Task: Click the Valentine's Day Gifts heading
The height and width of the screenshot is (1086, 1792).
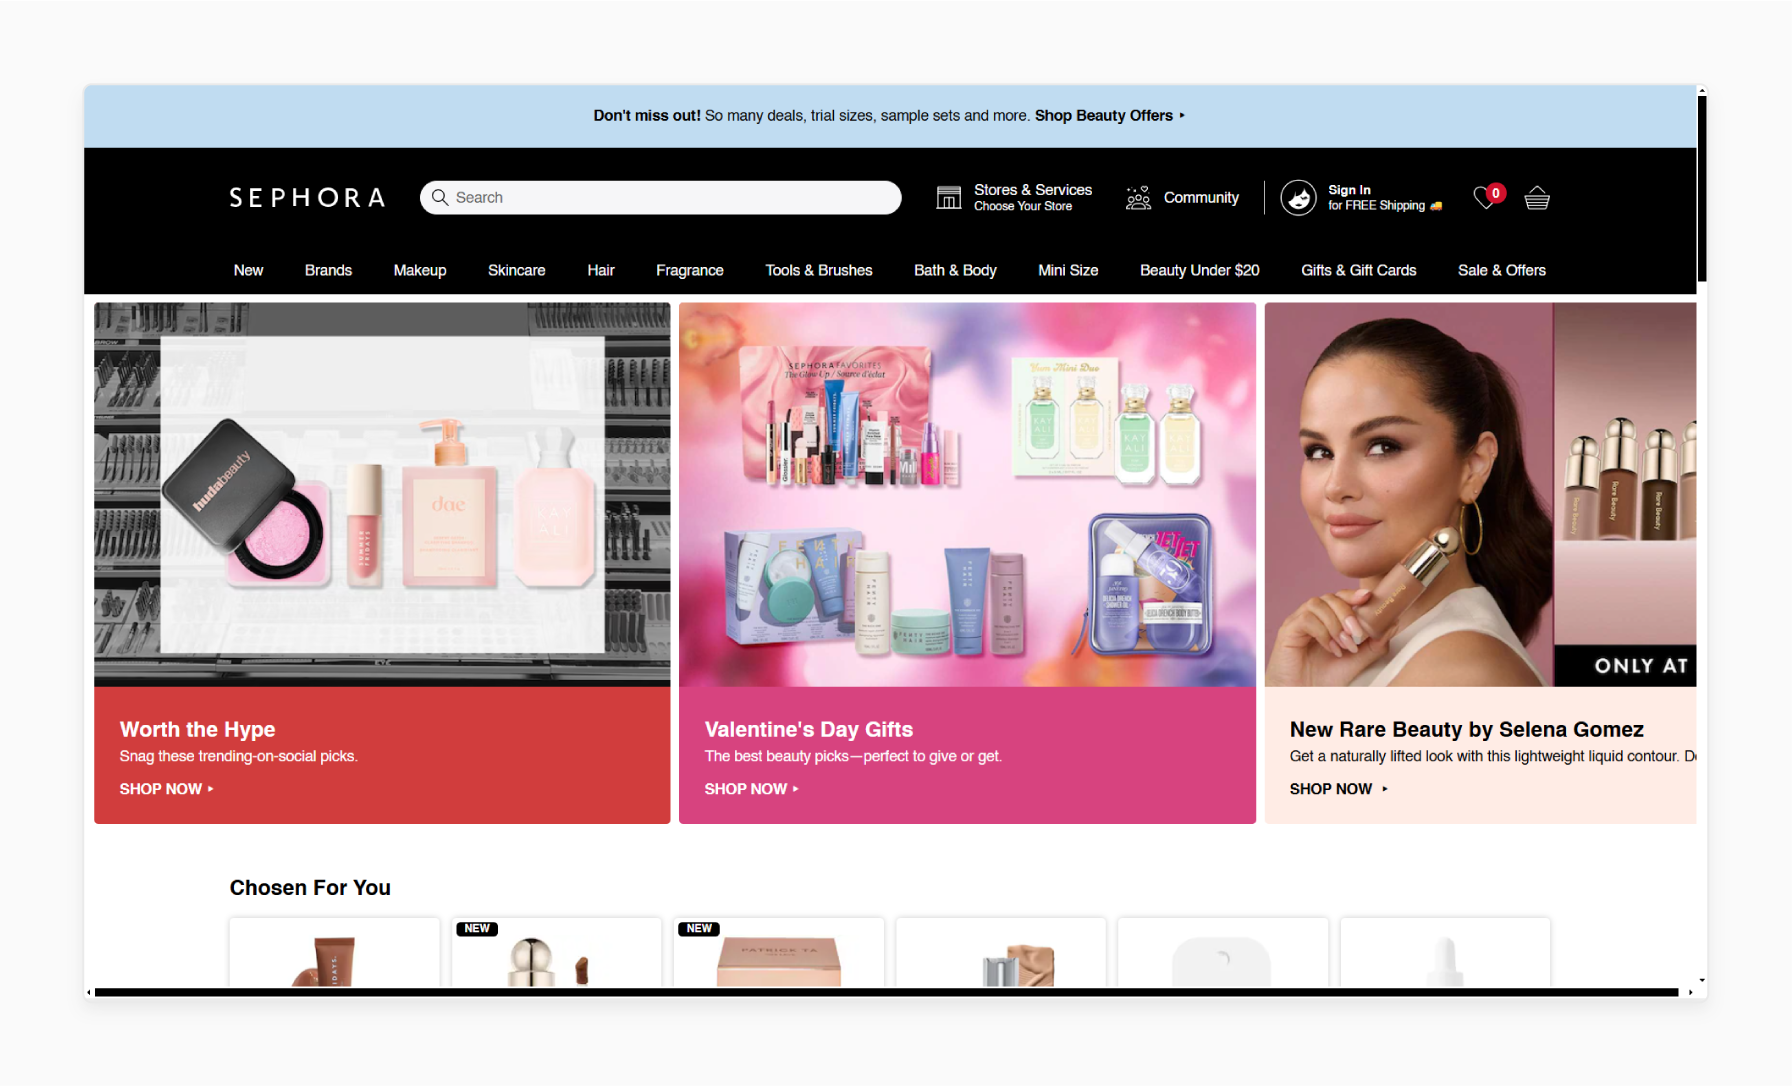Action: pos(809,729)
